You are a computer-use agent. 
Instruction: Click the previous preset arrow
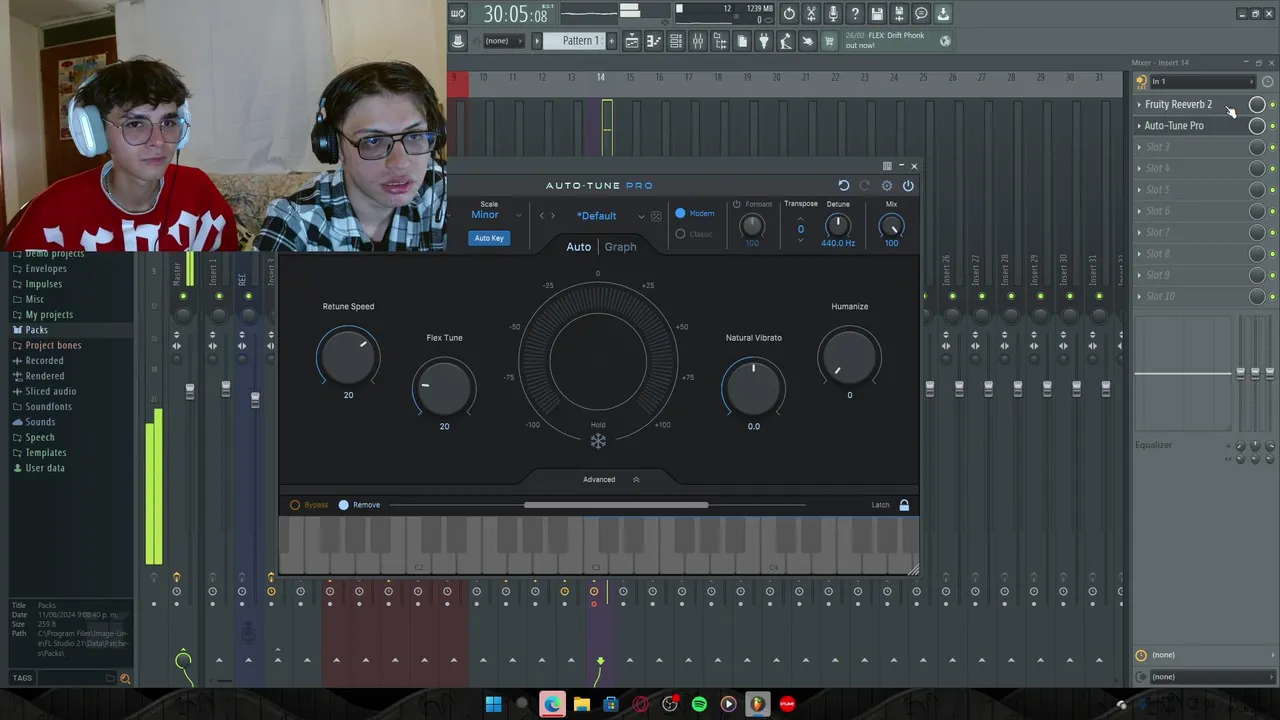point(542,216)
